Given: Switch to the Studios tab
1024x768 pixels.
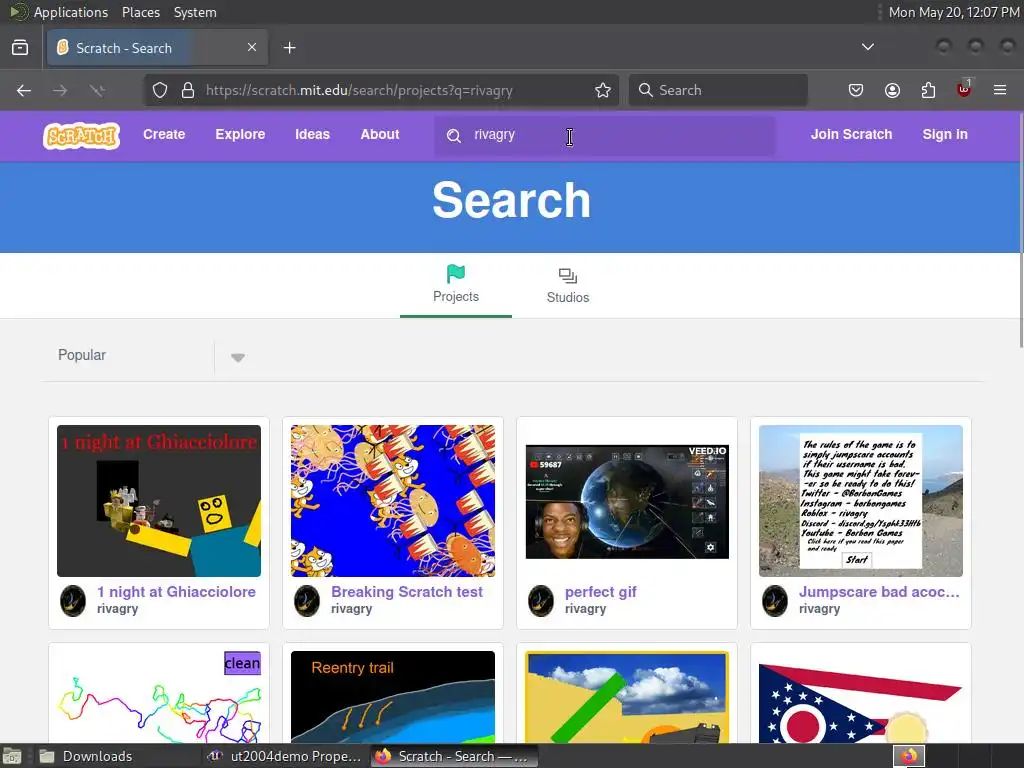Looking at the screenshot, I should pyautogui.click(x=568, y=285).
